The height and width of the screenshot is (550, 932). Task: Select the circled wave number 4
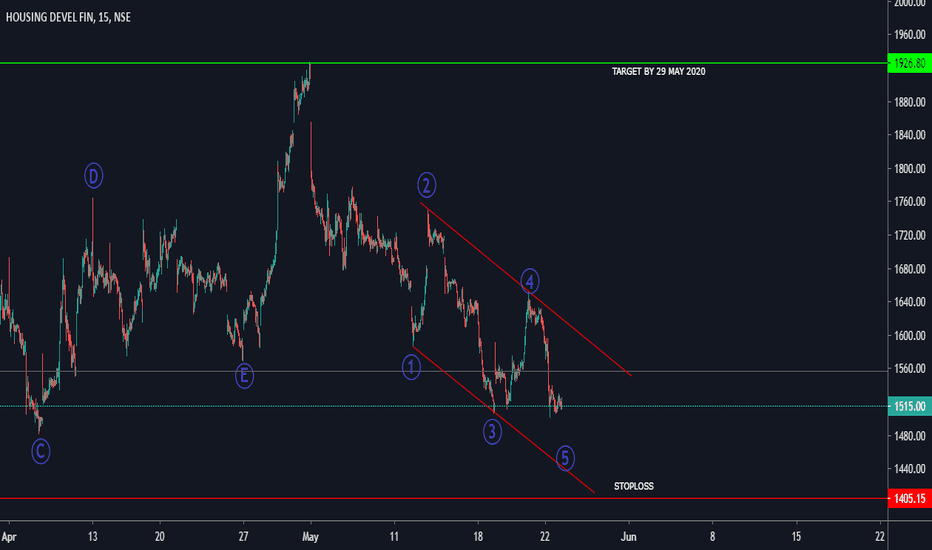[x=530, y=281]
